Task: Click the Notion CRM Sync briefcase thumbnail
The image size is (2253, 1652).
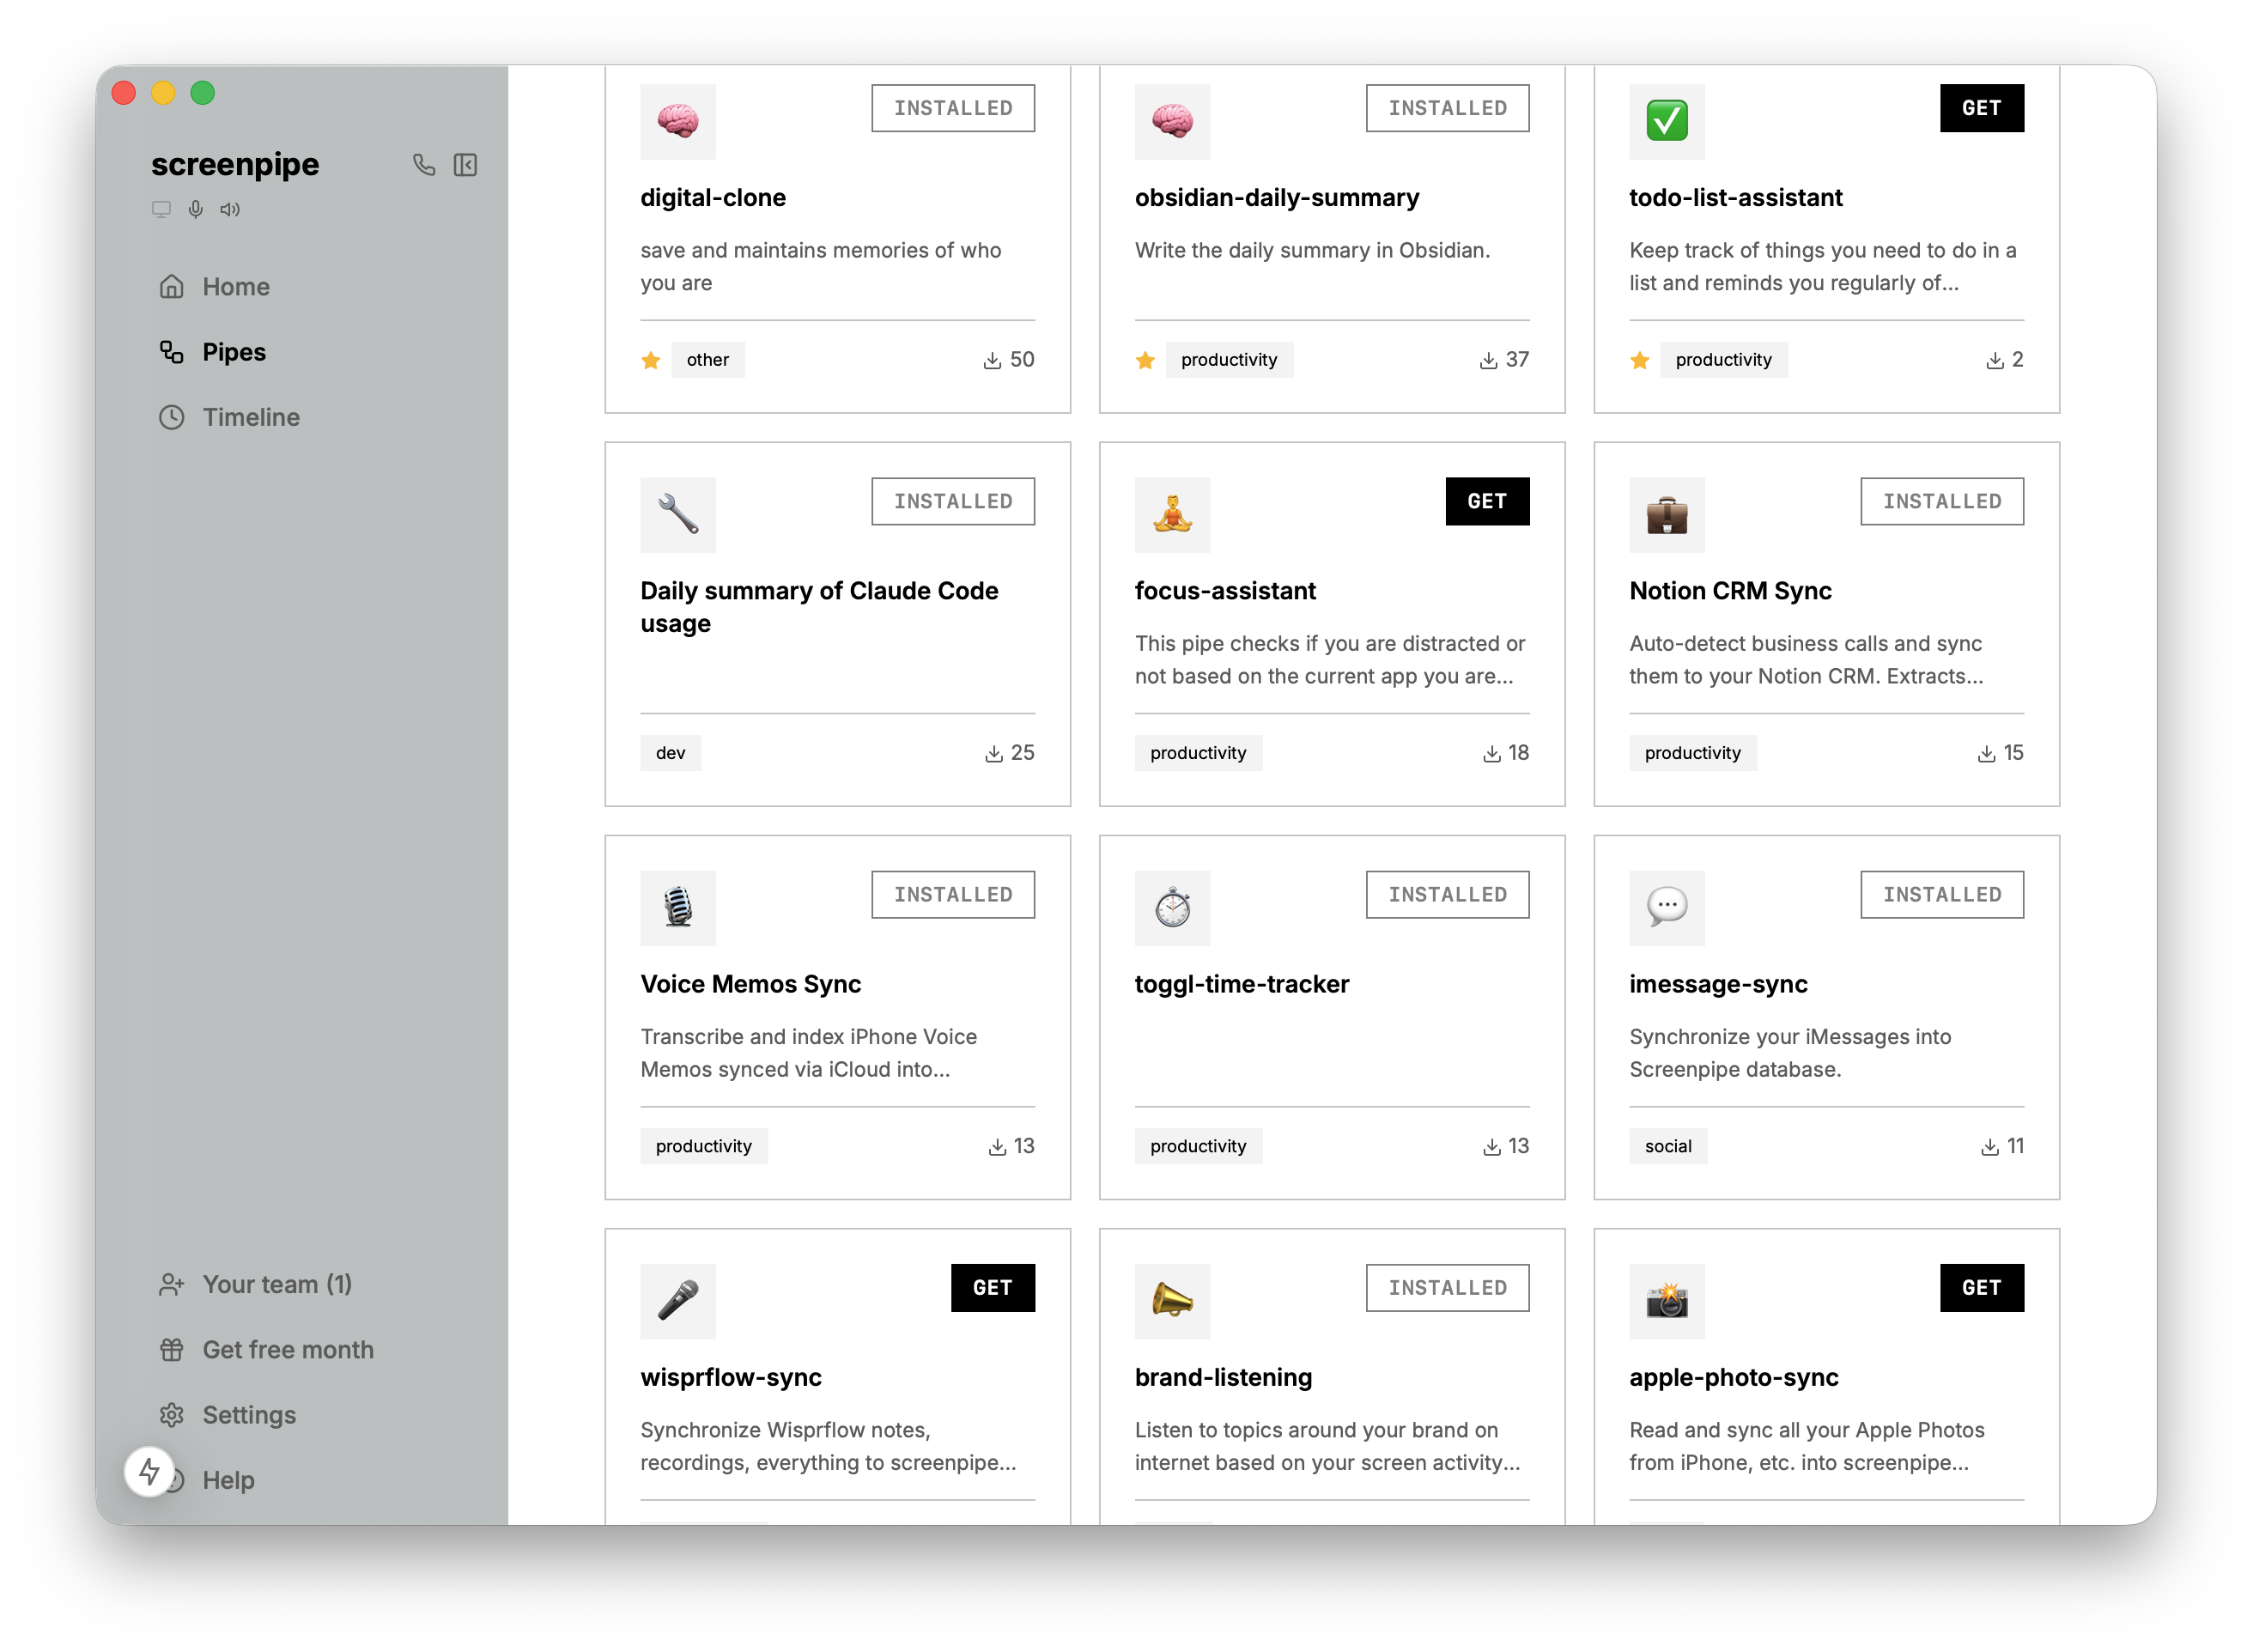Action: point(1666,515)
